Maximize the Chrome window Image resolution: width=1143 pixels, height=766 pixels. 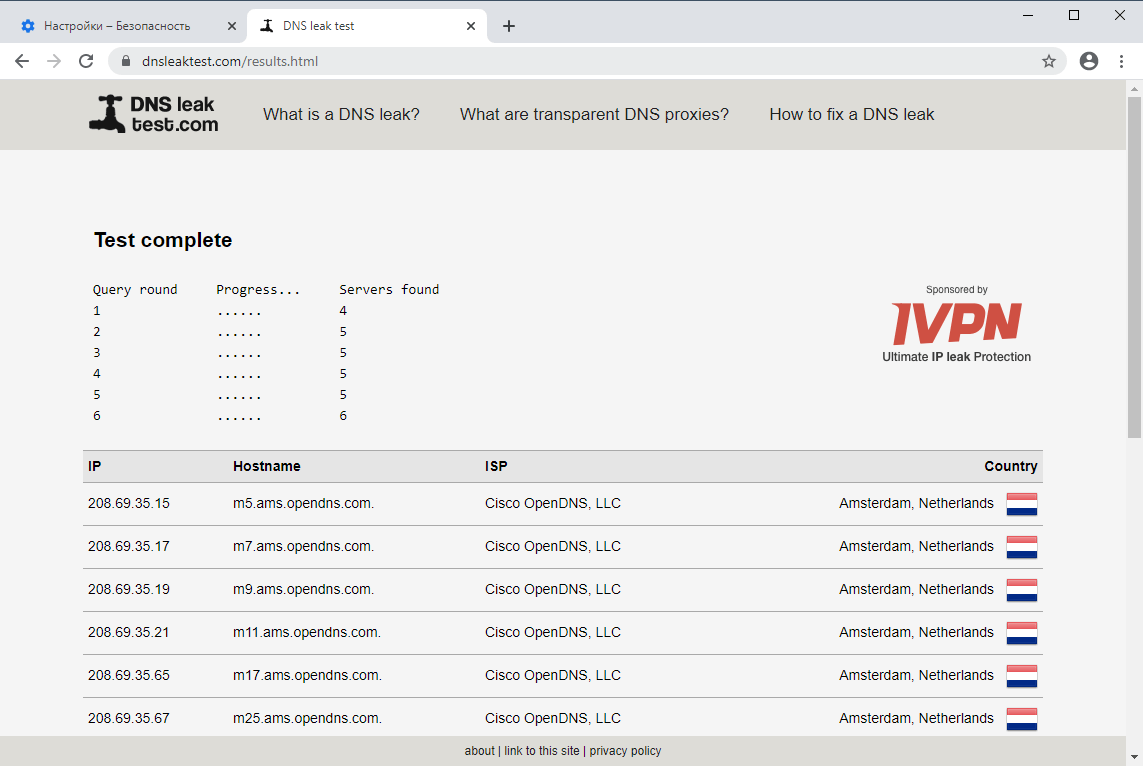pos(1074,15)
